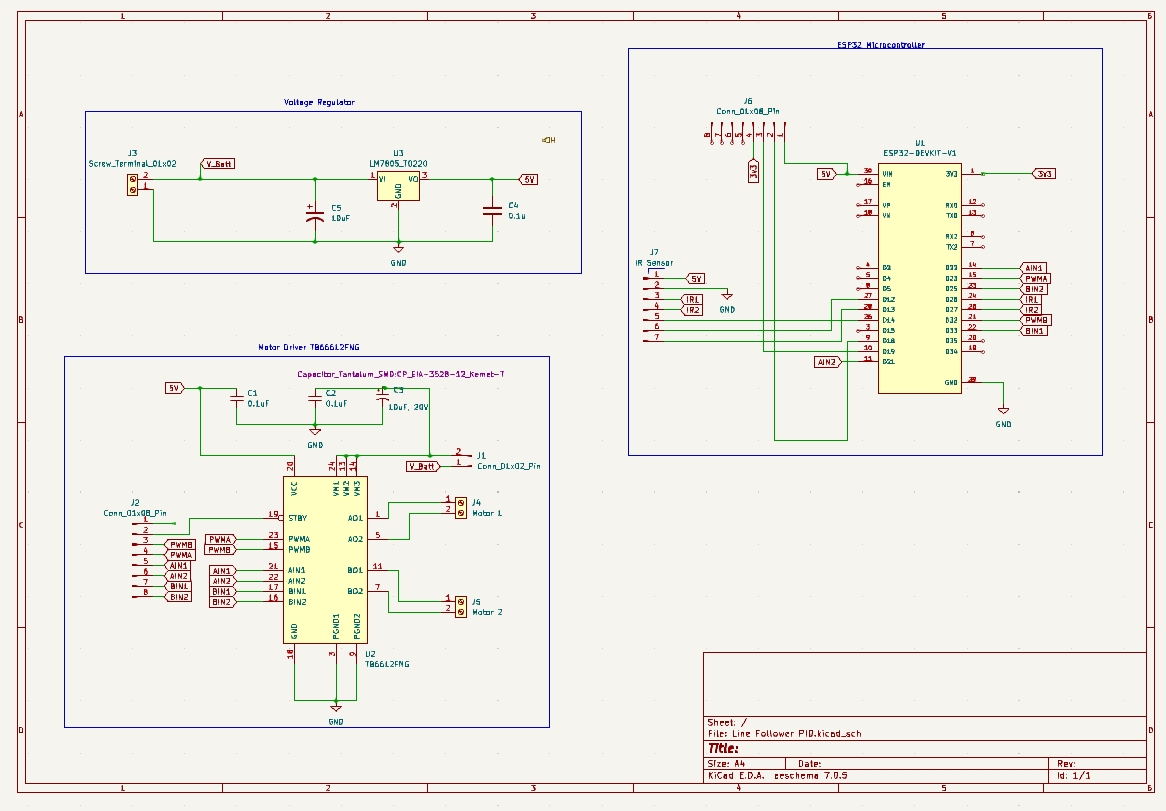The height and width of the screenshot is (811, 1166).
Task: Click the tantalum capacitor C3 symbol
Action: point(385,398)
